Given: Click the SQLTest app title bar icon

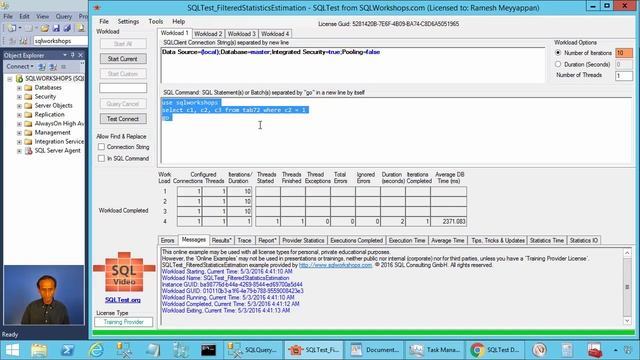Looking at the screenshot, I should (x=97, y=7).
